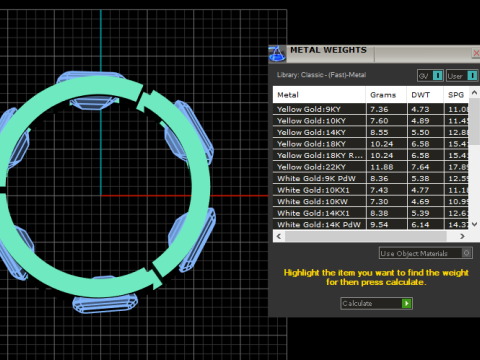This screenshot has height=360, width=480.
Task: Click the Metal Weights panel logo icon
Action: (x=277, y=54)
